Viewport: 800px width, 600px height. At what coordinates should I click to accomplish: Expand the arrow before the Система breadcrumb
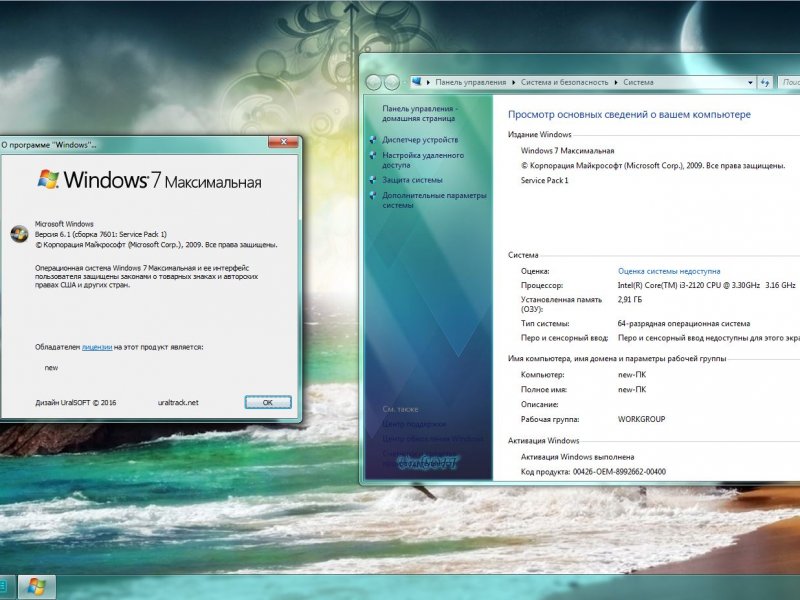[x=616, y=82]
